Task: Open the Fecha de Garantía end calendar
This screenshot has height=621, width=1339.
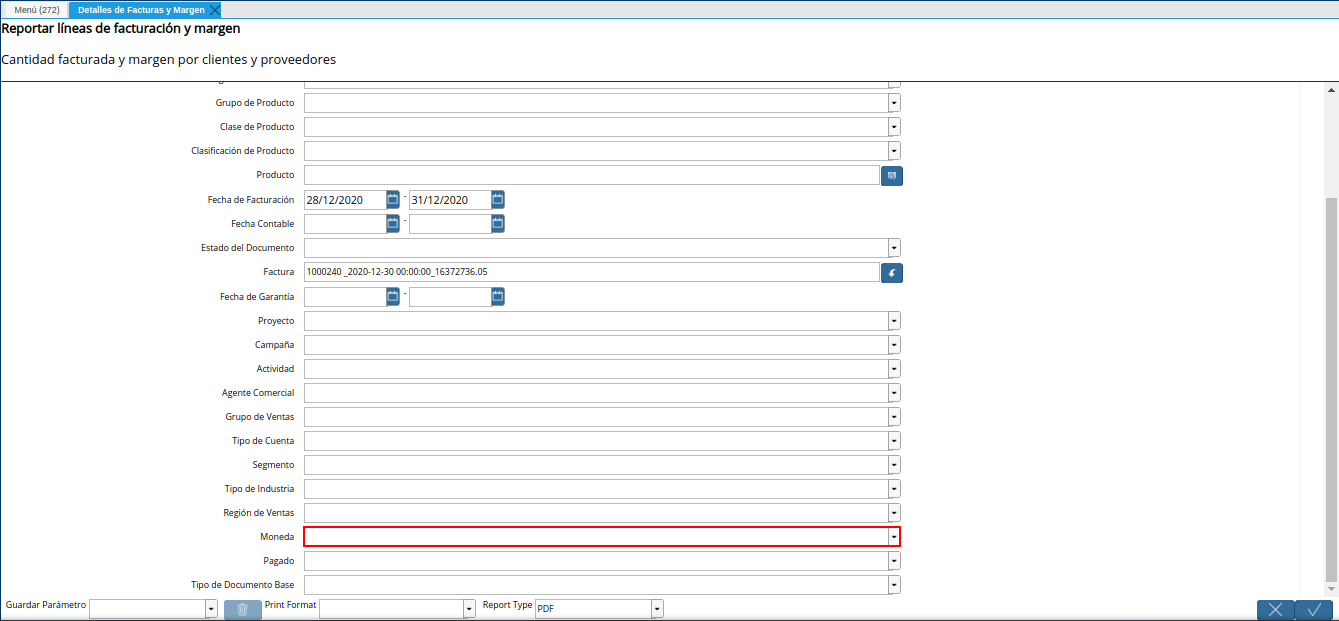Action: pos(498,297)
